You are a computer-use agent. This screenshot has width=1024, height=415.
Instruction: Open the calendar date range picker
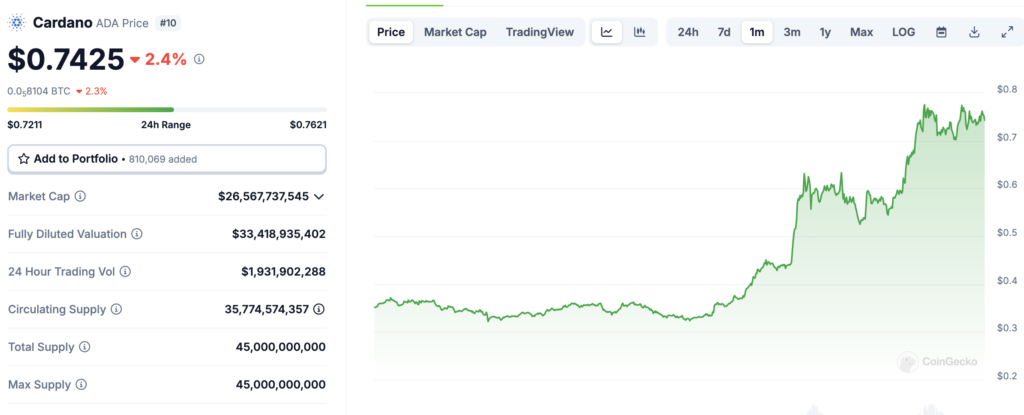[x=941, y=32]
